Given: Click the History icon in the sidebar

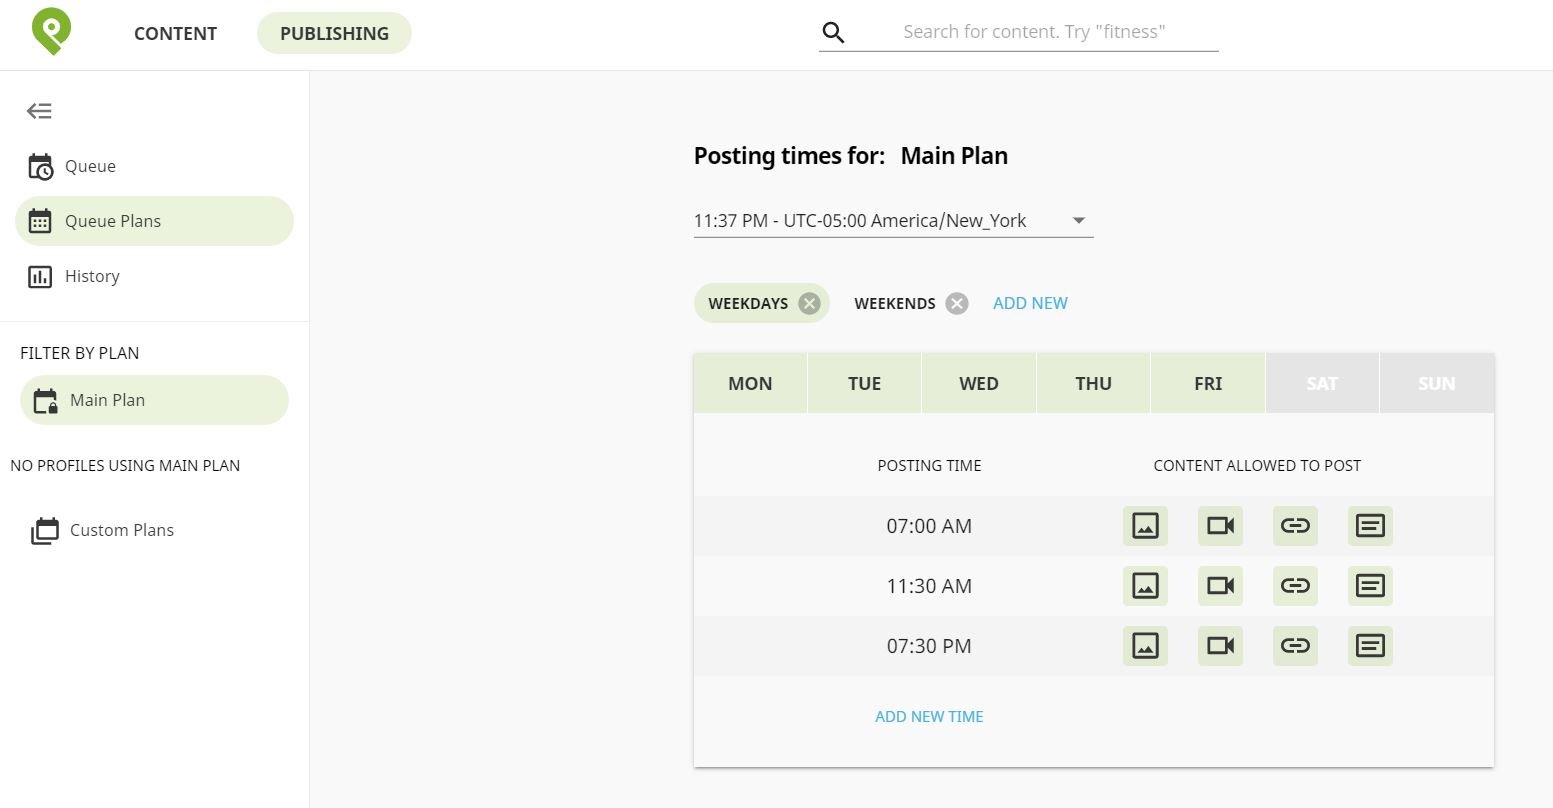Looking at the screenshot, I should click(x=39, y=276).
